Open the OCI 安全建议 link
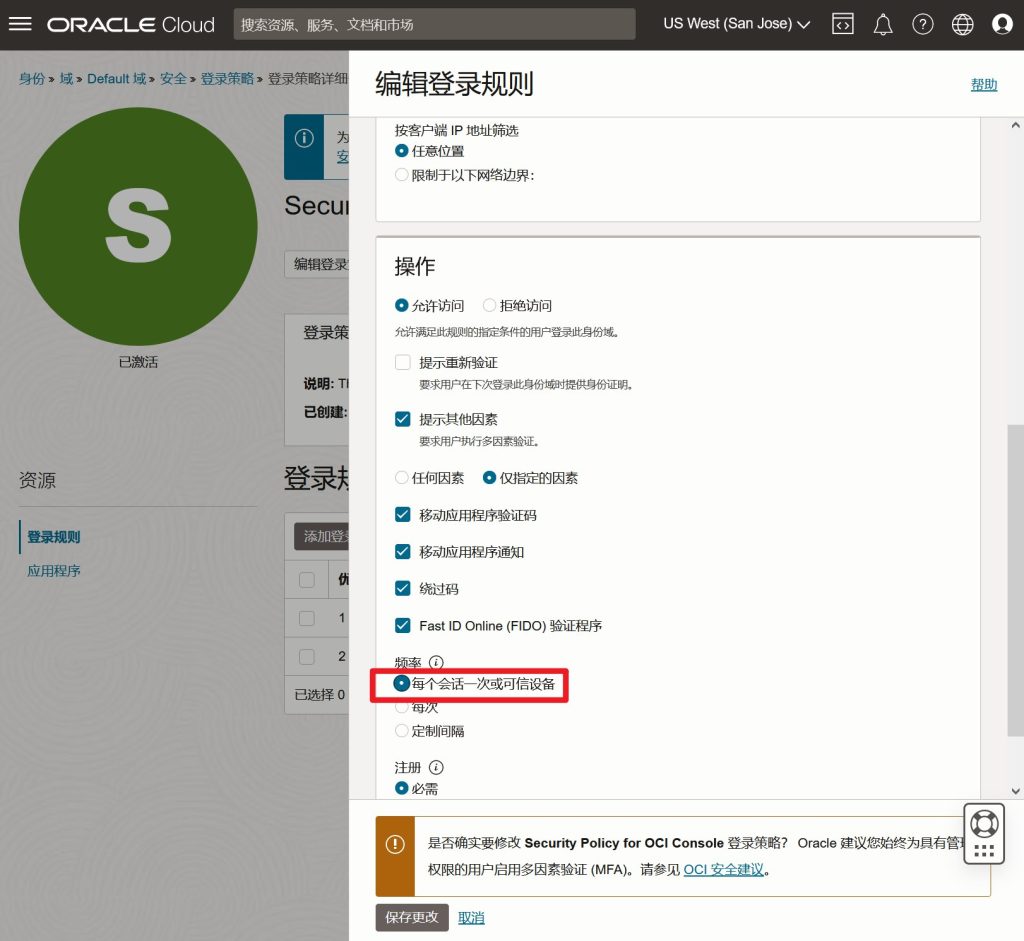This screenshot has height=941, width=1024. [x=724, y=870]
